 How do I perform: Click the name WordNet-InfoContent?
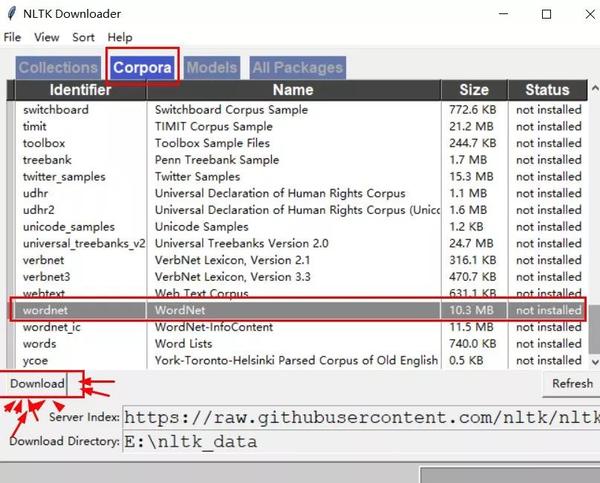point(214,327)
